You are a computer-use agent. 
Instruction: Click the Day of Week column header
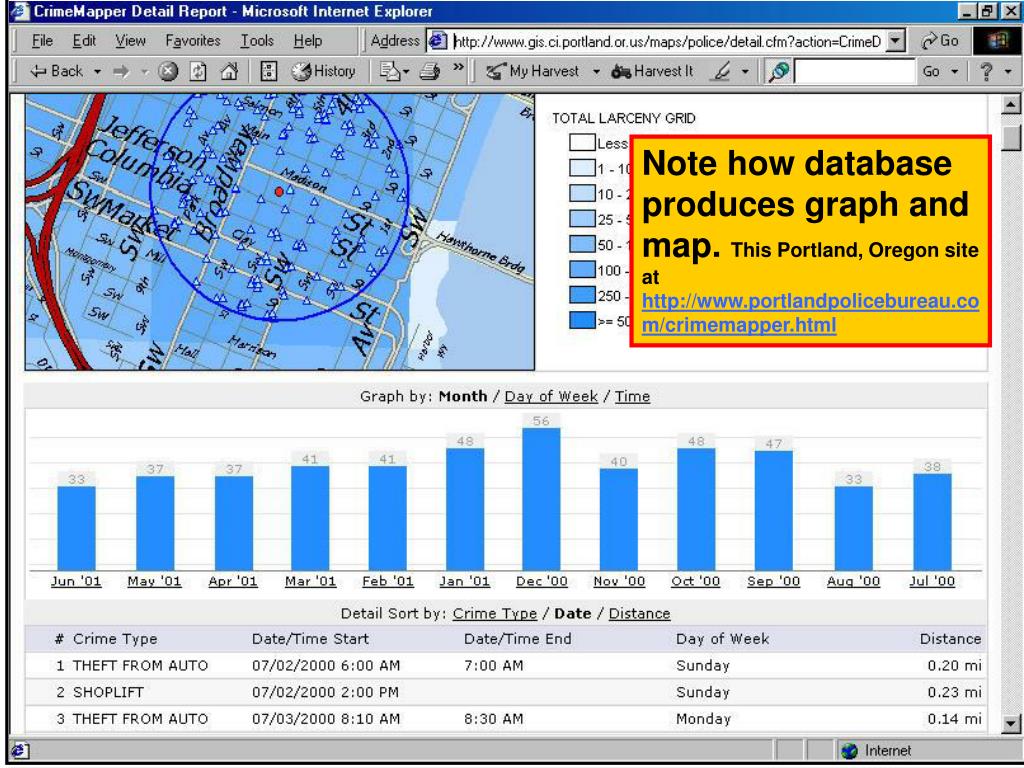pos(722,639)
